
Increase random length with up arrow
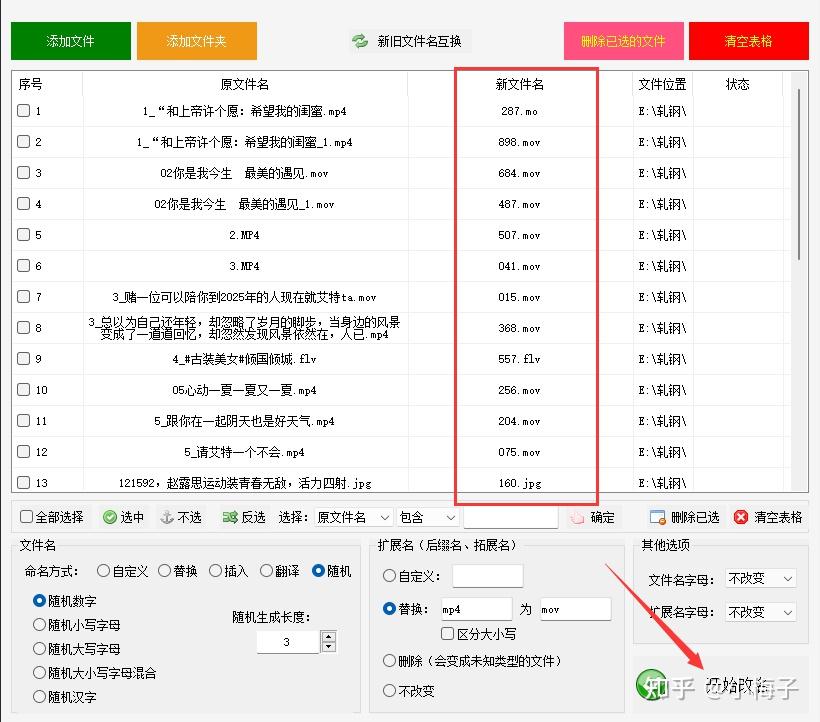click(328, 637)
